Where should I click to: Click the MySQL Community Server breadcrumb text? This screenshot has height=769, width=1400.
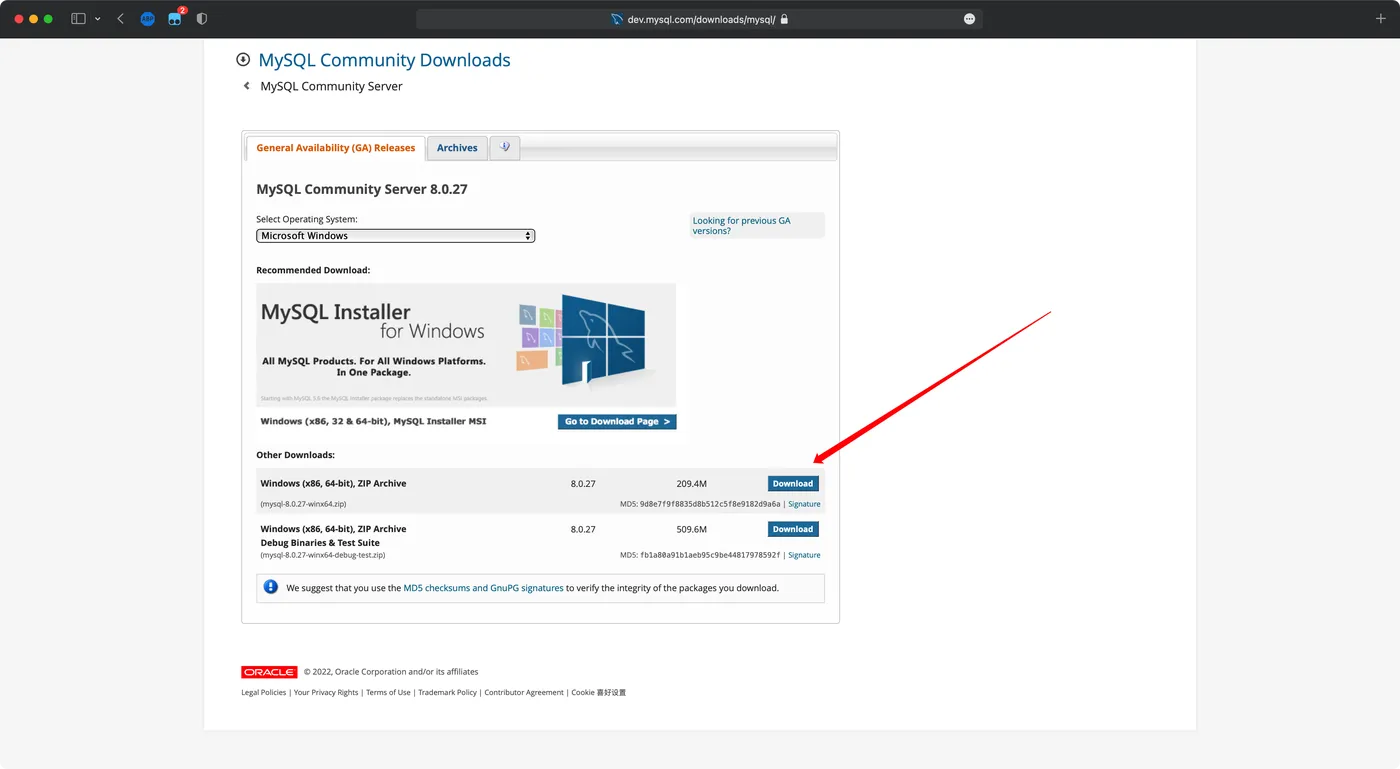331,86
